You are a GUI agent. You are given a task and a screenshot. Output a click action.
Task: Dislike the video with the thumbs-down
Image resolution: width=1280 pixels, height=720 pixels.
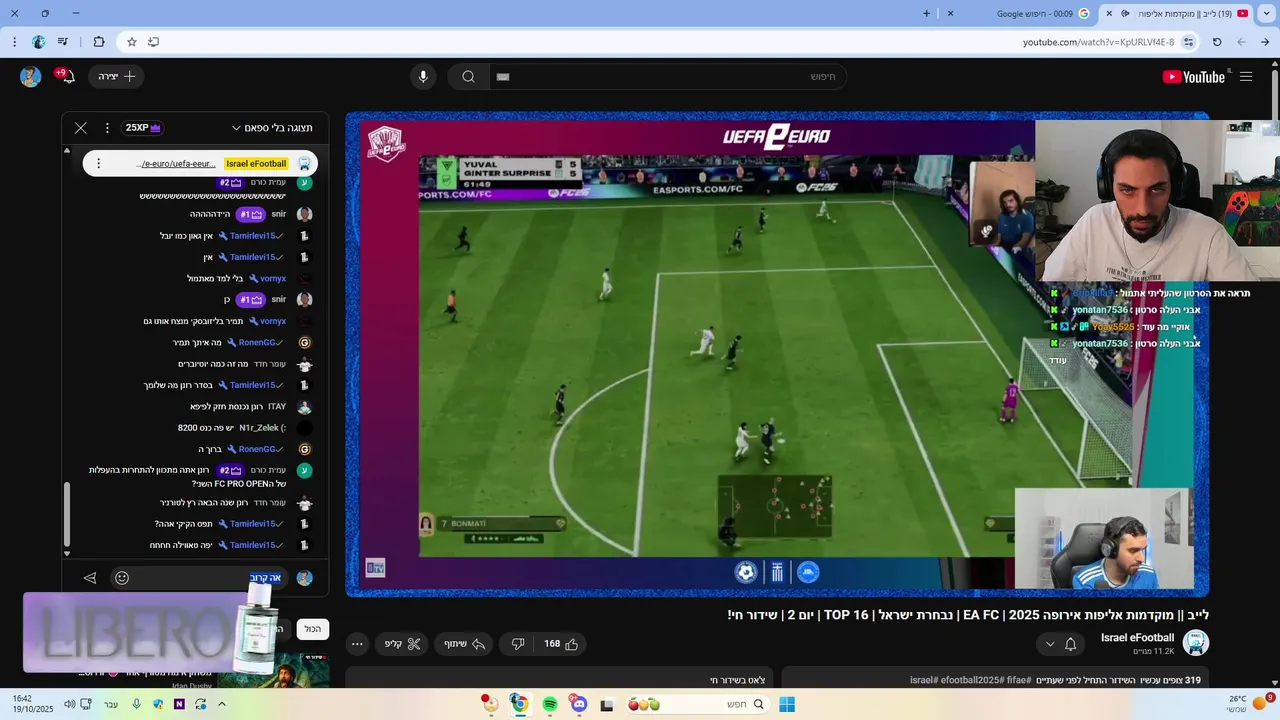(518, 644)
